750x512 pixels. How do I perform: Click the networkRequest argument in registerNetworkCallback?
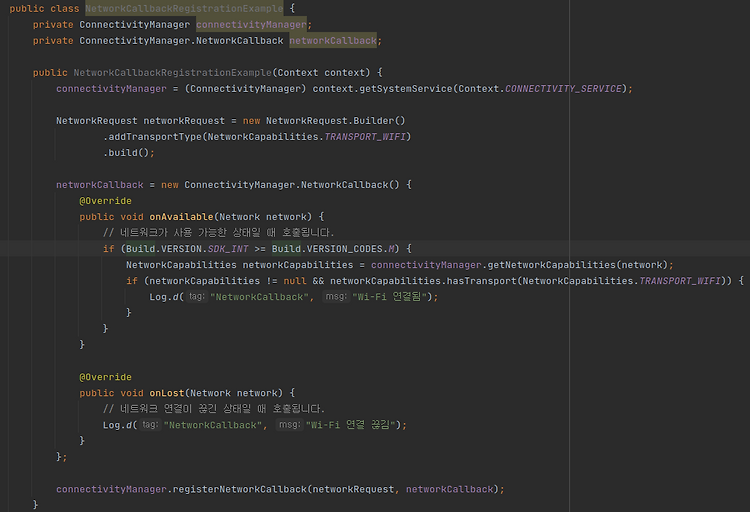(353, 489)
